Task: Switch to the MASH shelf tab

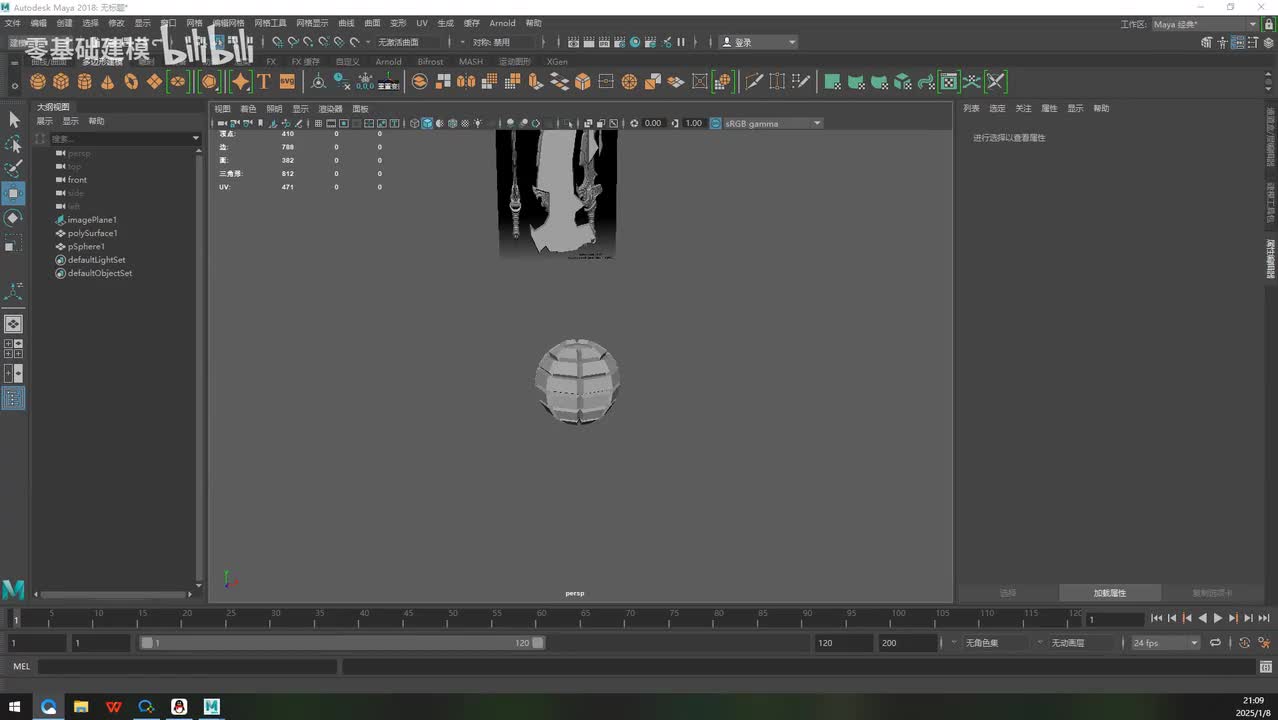Action: pyautogui.click(x=470, y=62)
